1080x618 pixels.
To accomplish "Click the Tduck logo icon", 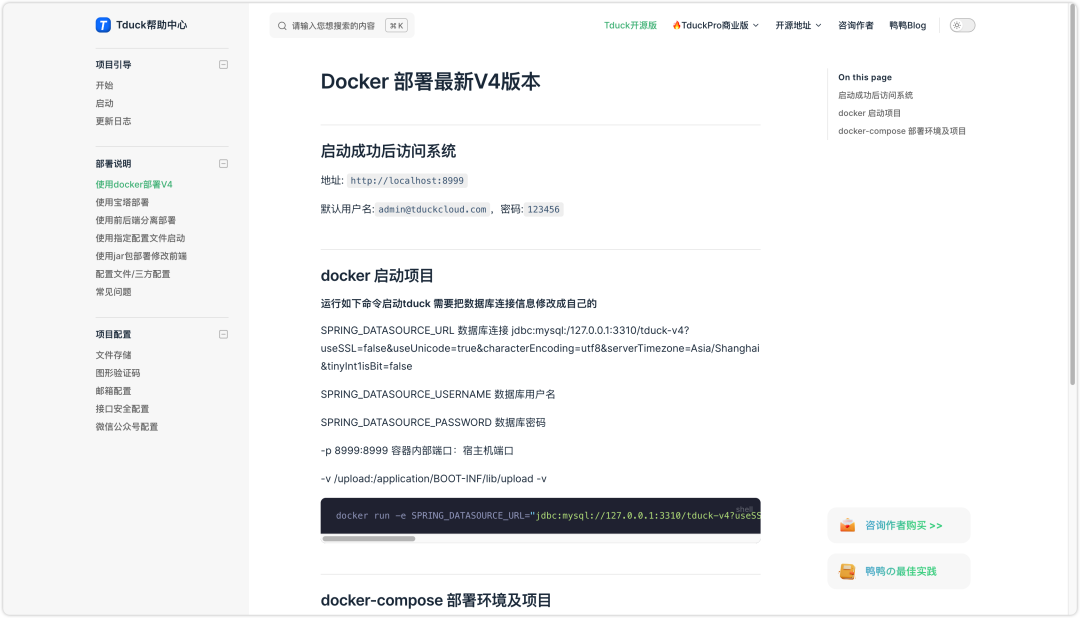I will (103, 25).
